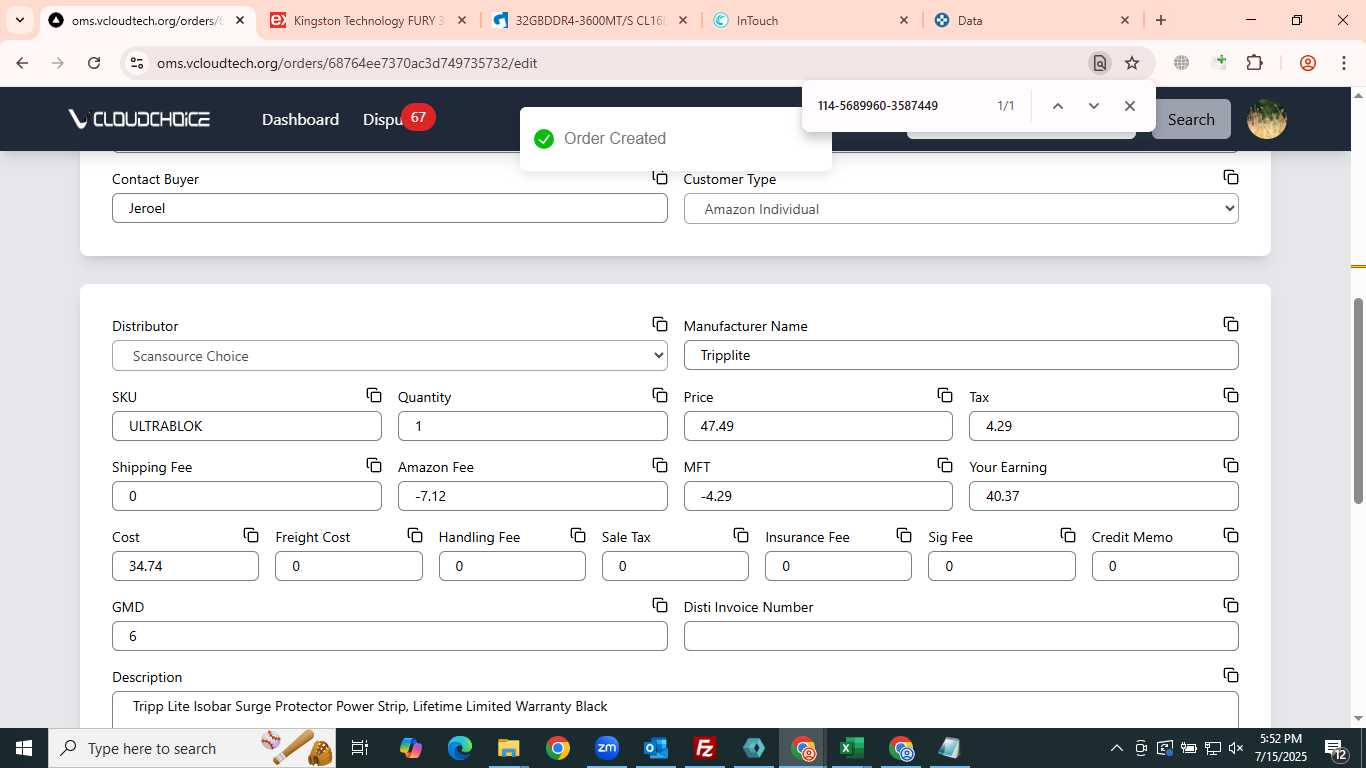
Task: Copy the Sig Fee value
Action: point(1068,536)
